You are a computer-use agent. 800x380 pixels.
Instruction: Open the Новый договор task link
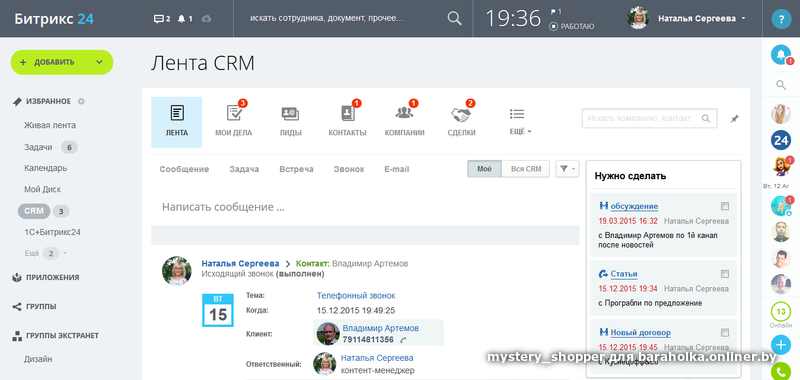(640, 333)
